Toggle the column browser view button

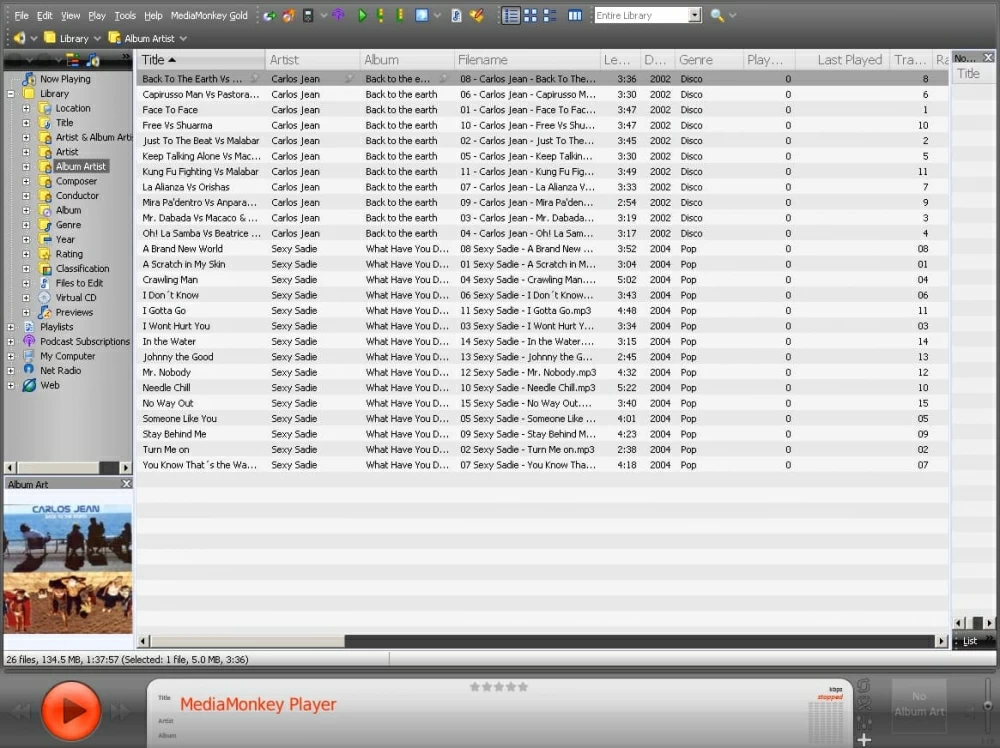tap(575, 15)
